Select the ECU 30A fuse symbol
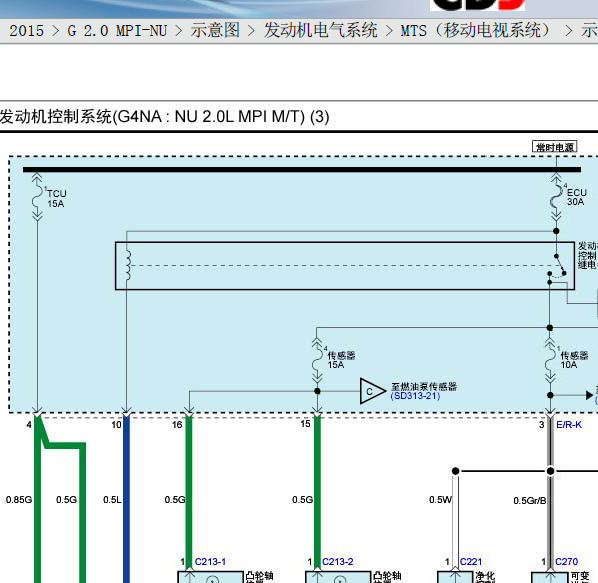598x583 pixels. [556, 198]
